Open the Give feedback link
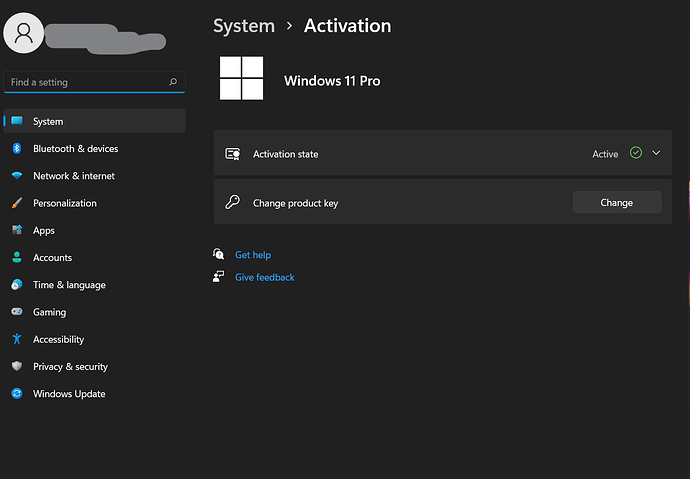 (264, 277)
